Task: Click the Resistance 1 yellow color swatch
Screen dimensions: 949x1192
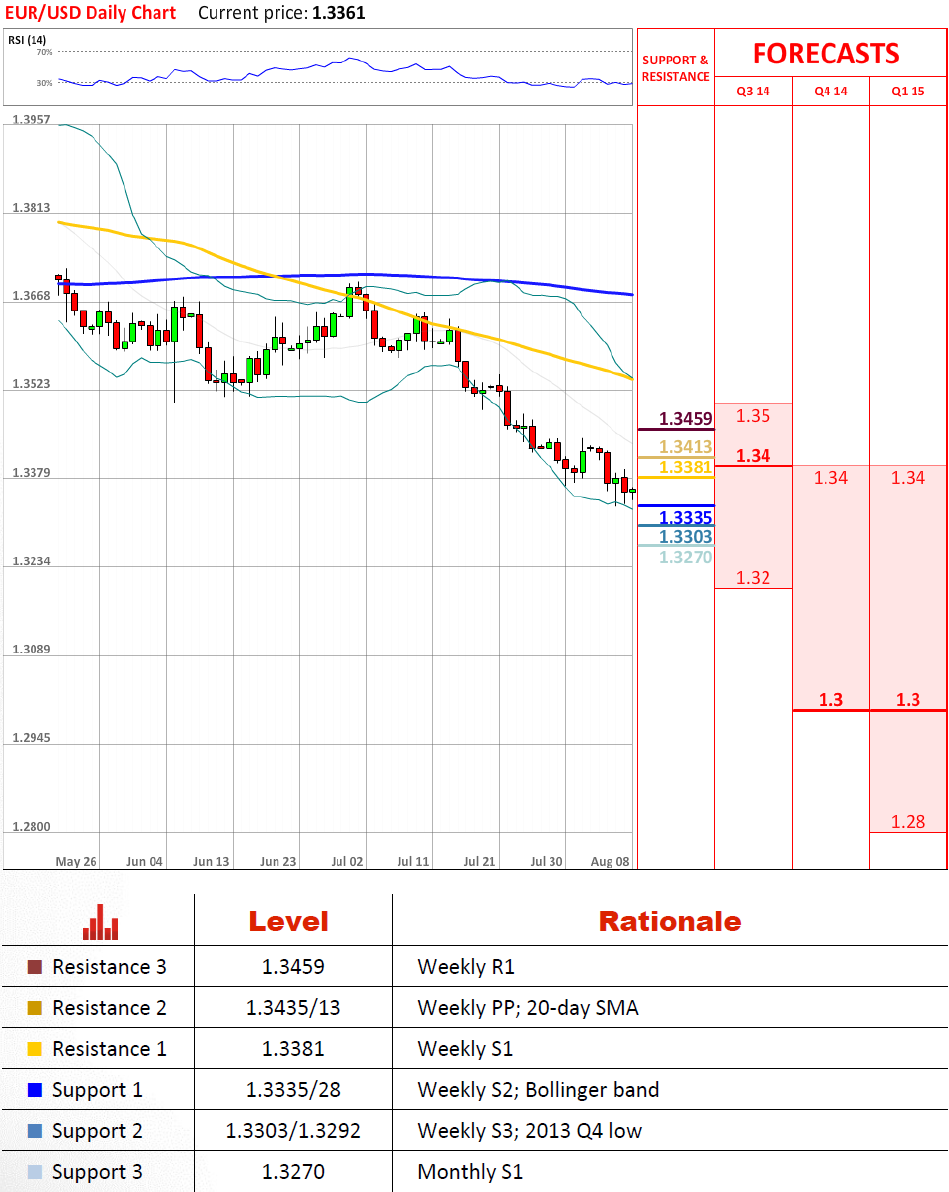Action: coord(34,1049)
